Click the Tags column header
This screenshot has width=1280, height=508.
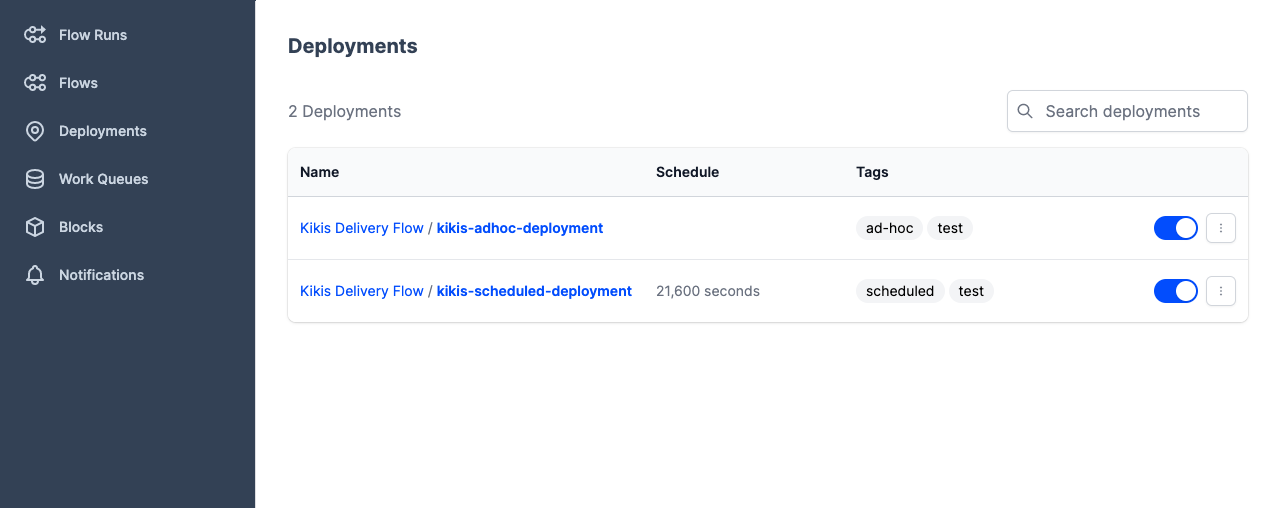872,172
